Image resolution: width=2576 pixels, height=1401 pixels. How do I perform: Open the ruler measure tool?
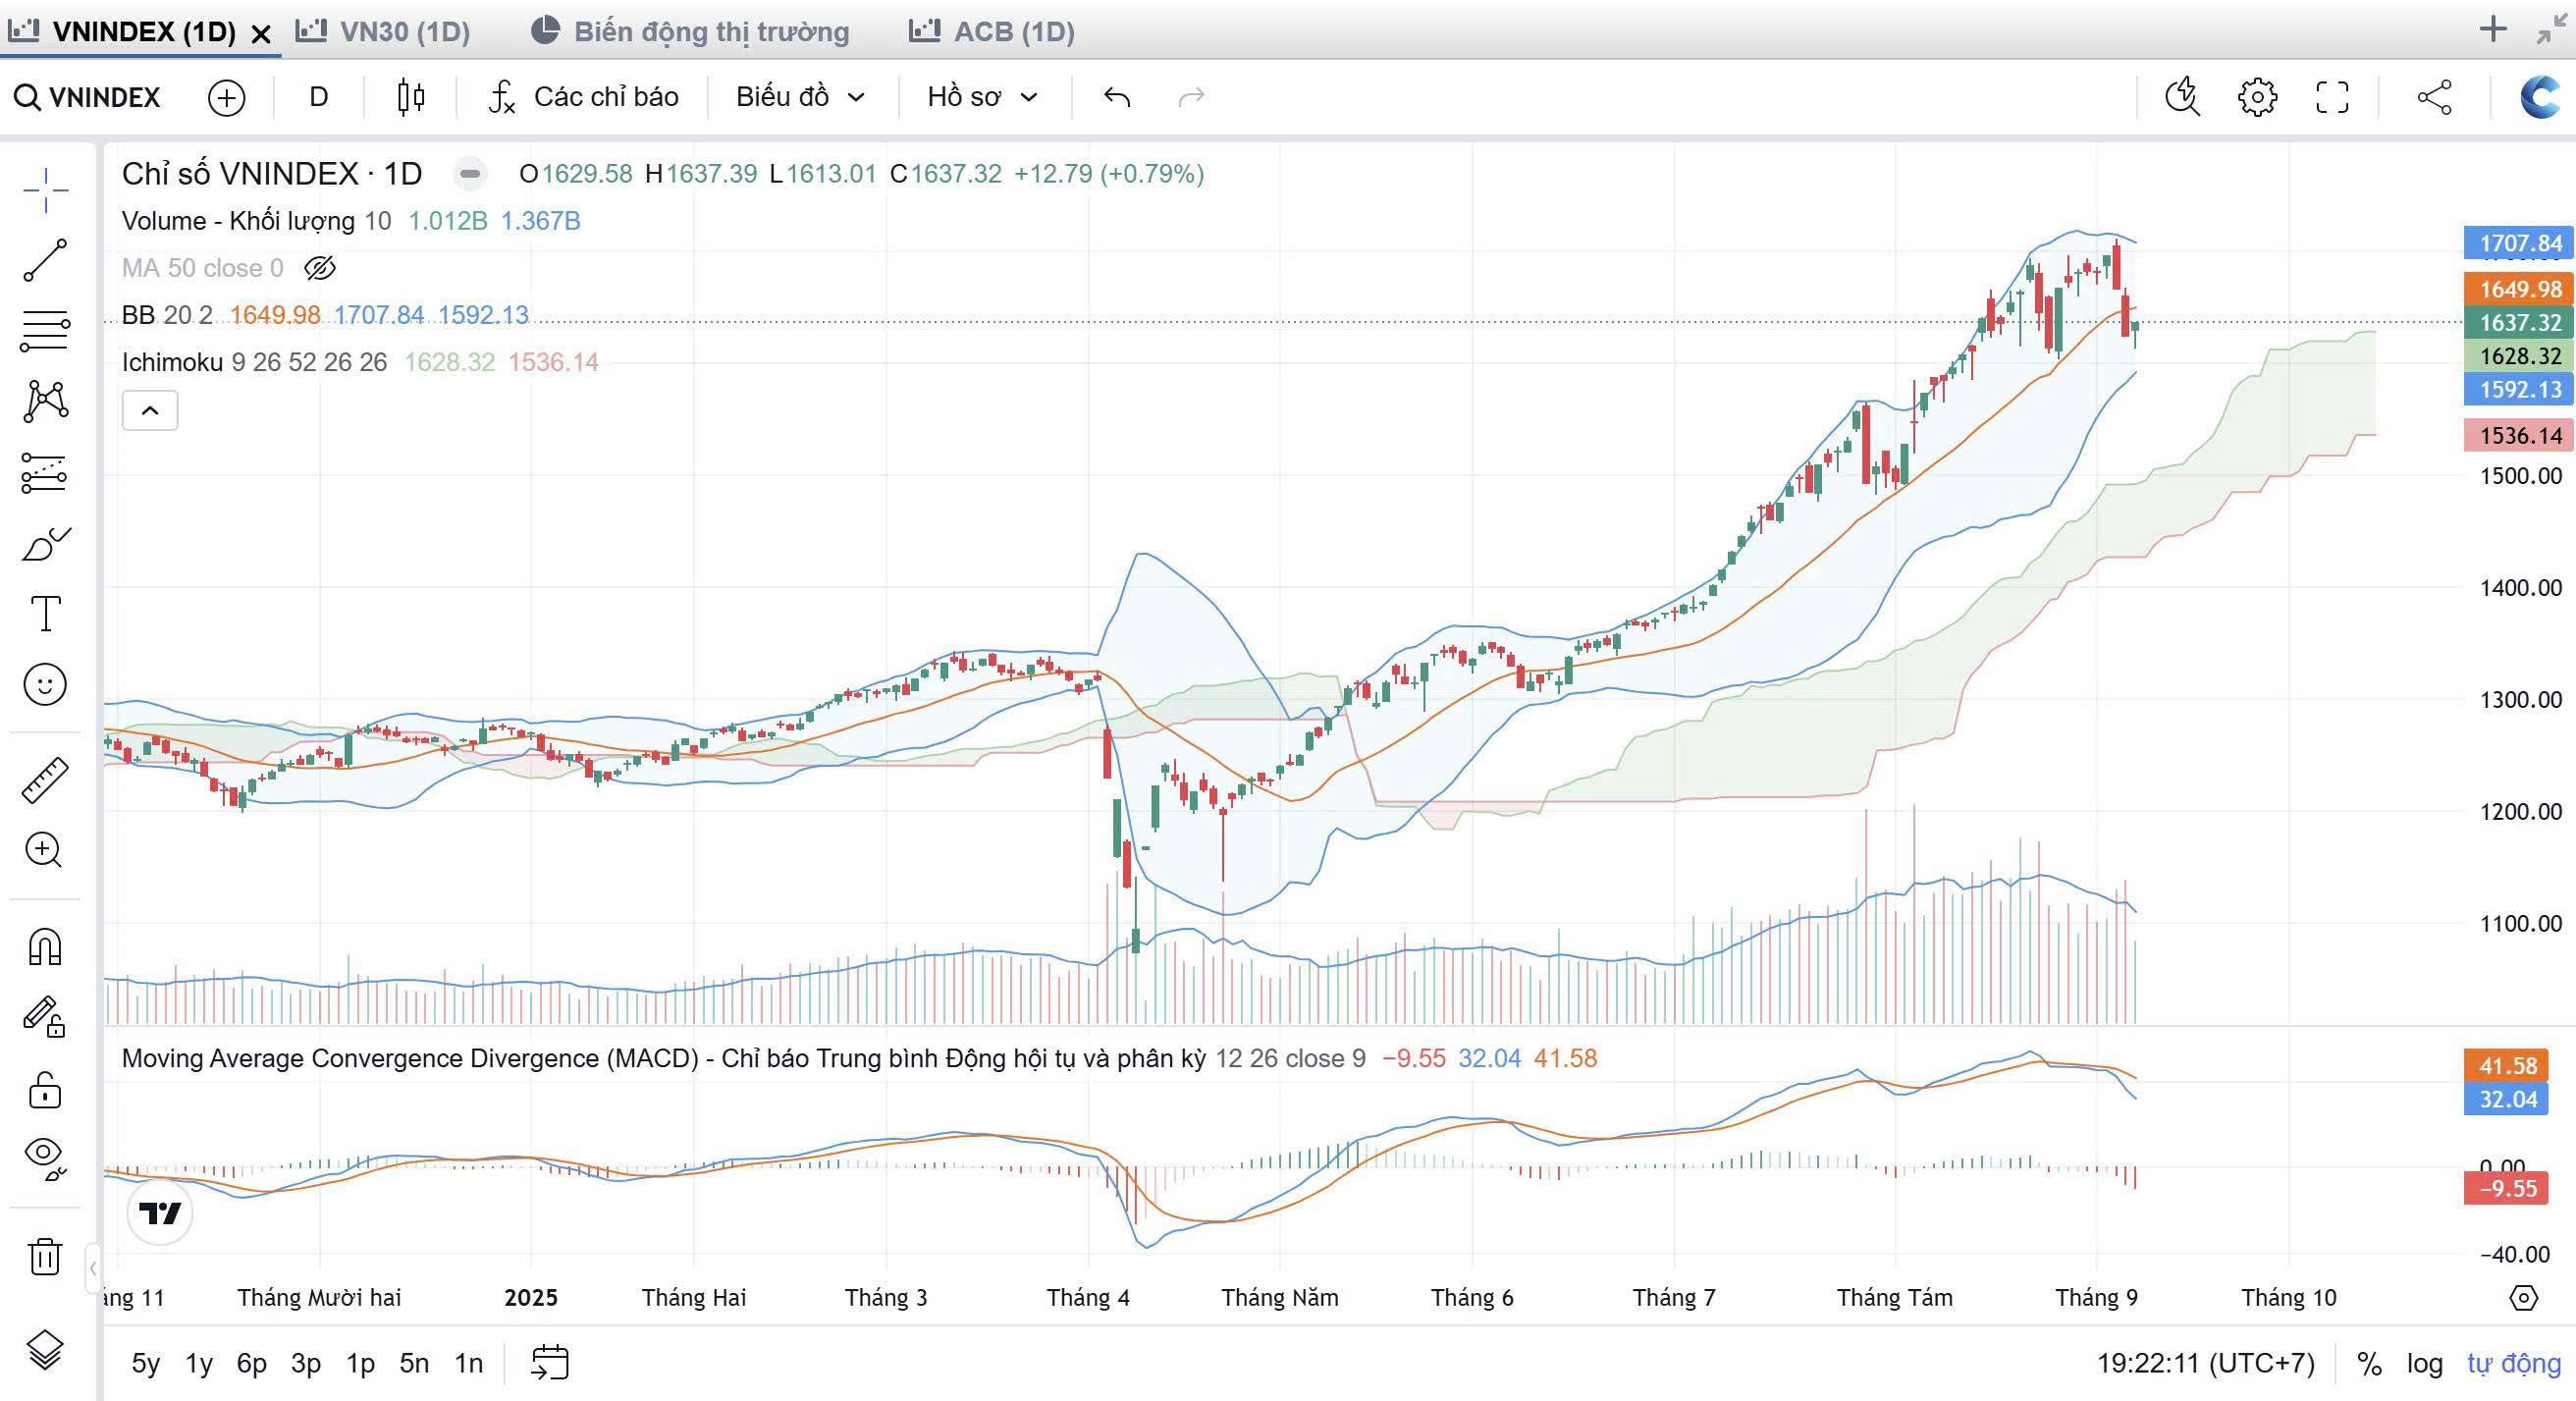(x=45, y=780)
